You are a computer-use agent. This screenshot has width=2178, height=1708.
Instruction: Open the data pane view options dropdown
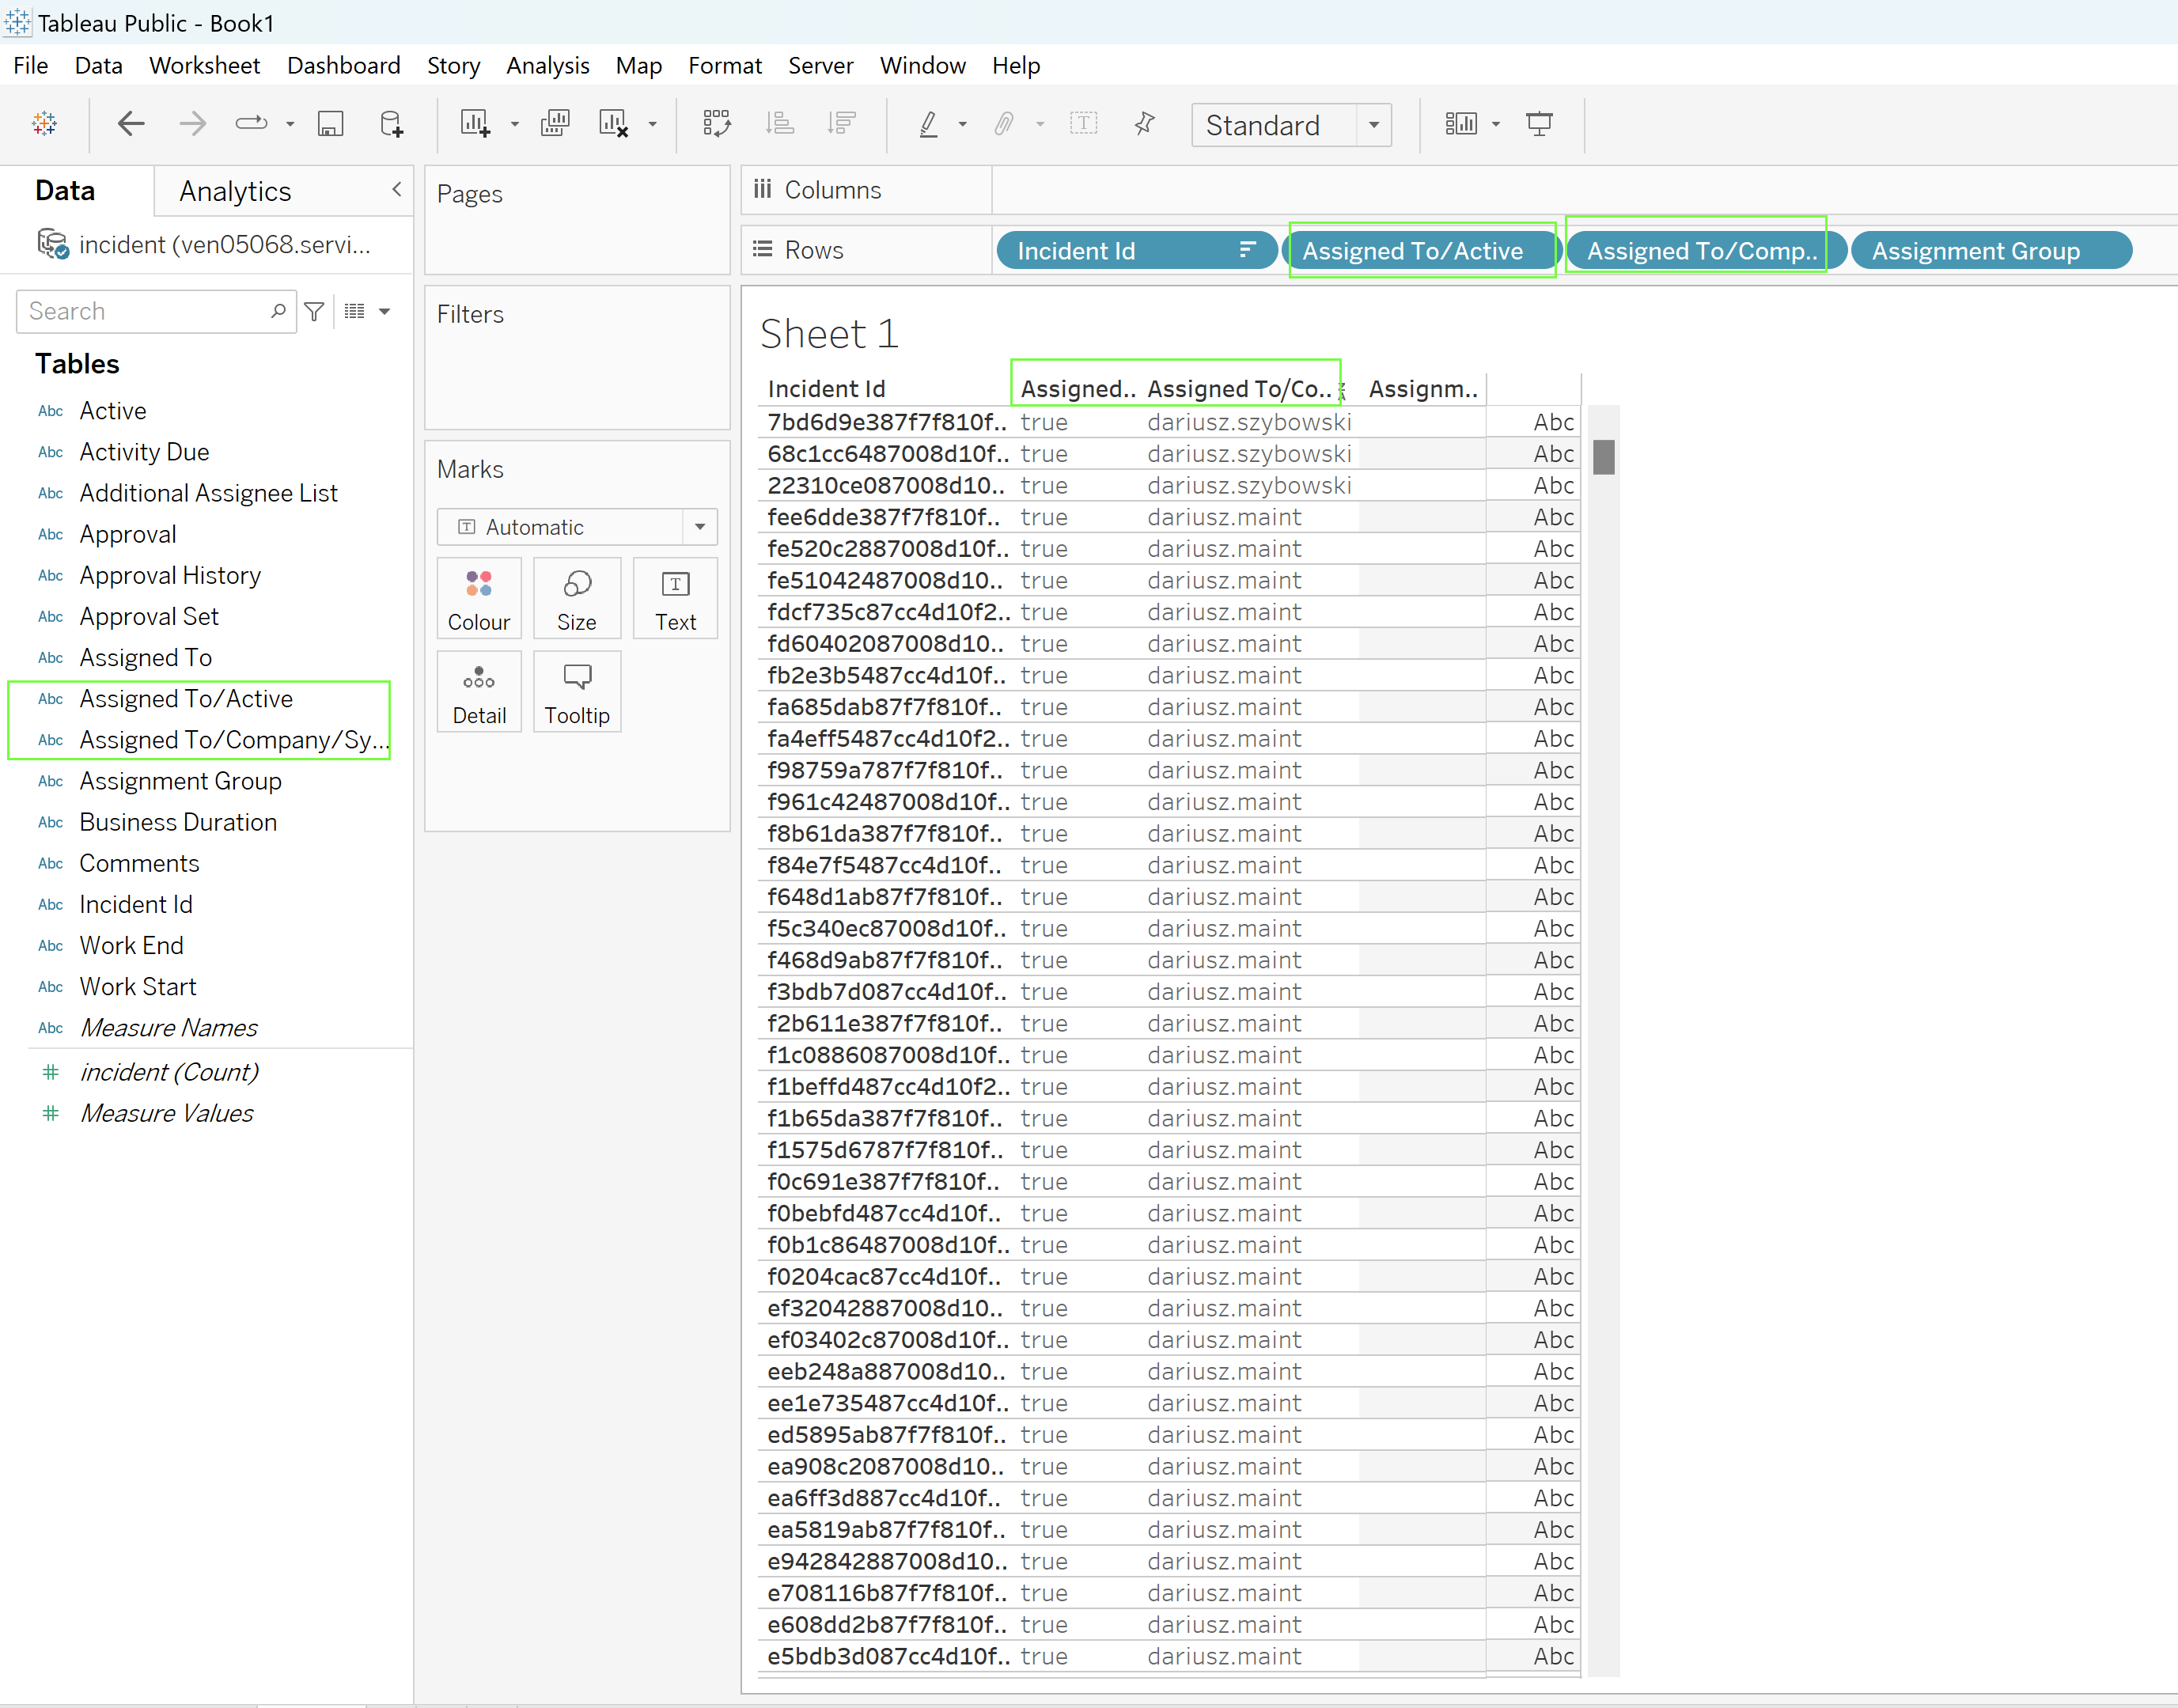coord(384,312)
